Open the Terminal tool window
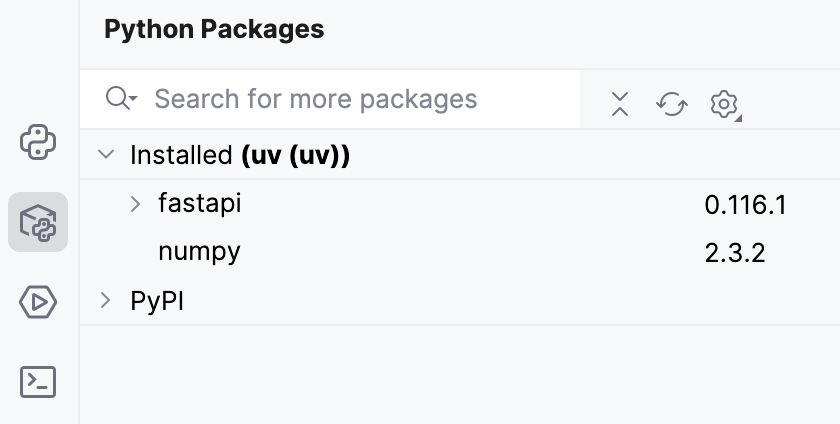Viewport: 840px width, 424px height. pos(38,381)
